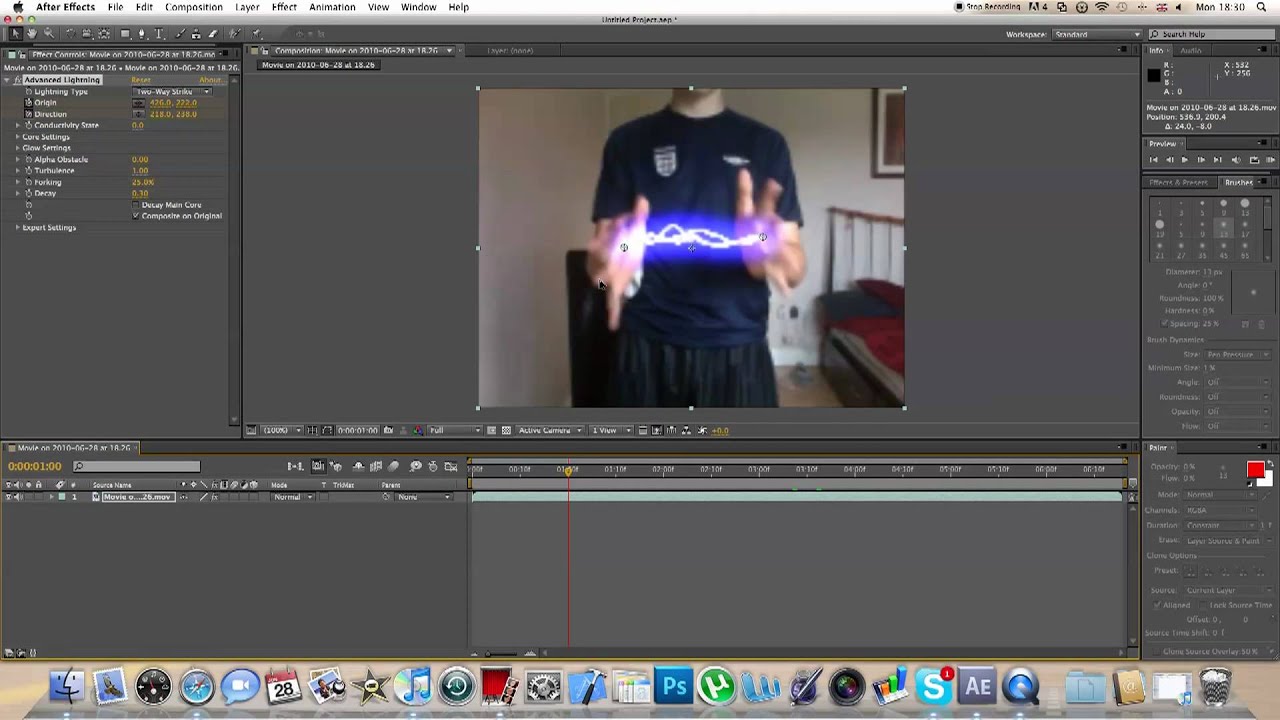
Task: Open the Composition menu
Action: pos(193,7)
